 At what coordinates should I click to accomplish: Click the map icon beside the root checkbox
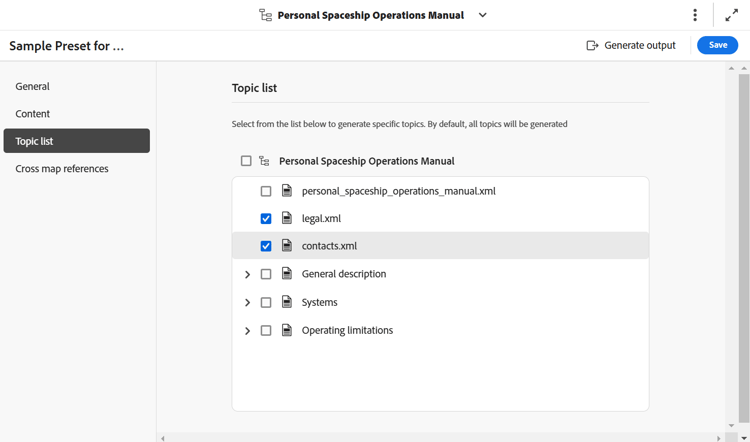pyautogui.click(x=265, y=161)
